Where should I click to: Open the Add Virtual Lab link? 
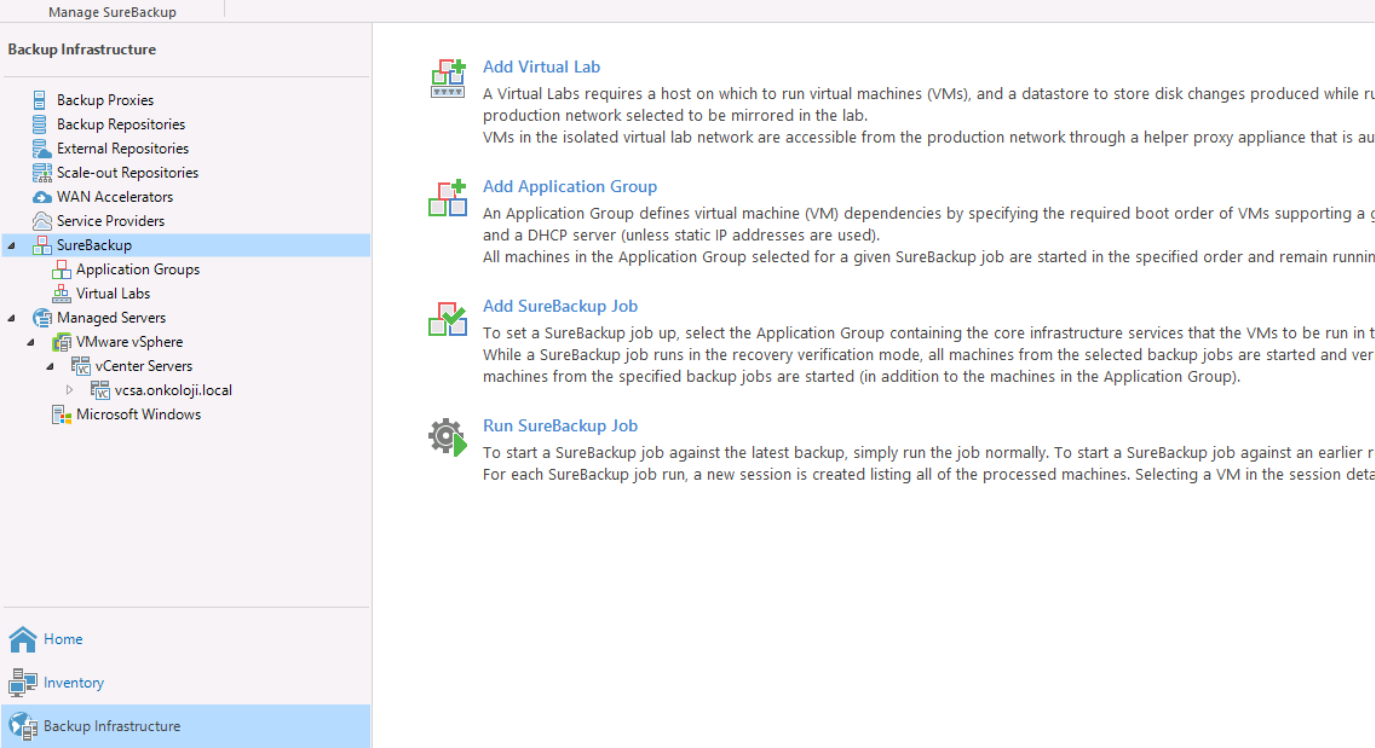541,67
